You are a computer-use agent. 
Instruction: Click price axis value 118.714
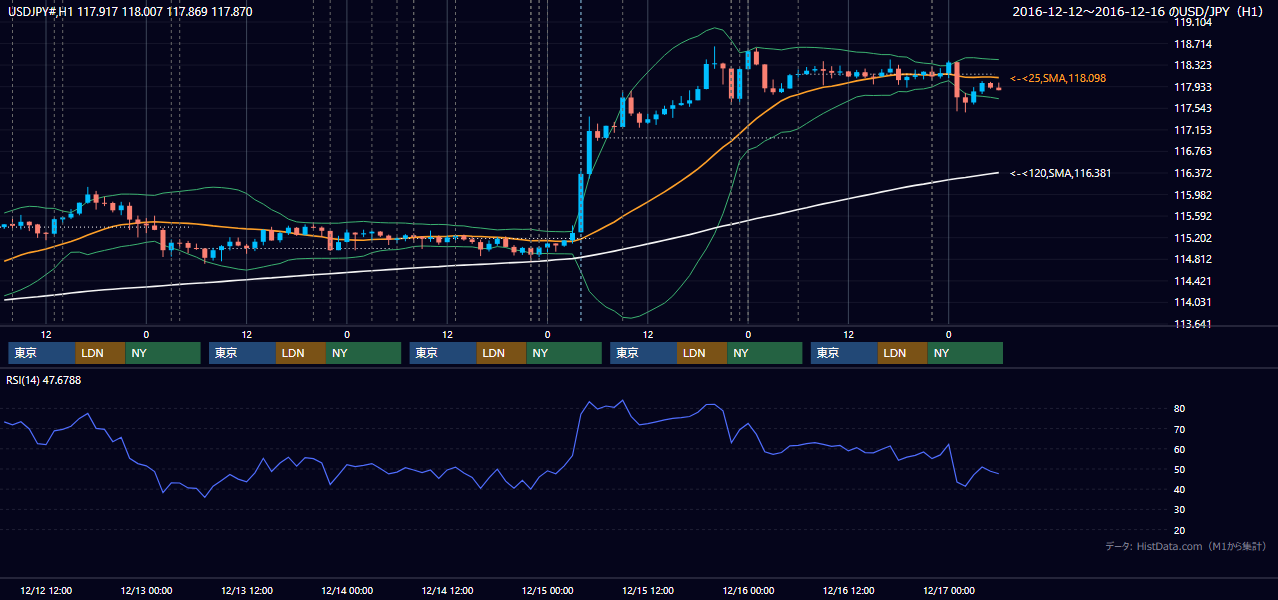(x=1192, y=44)
